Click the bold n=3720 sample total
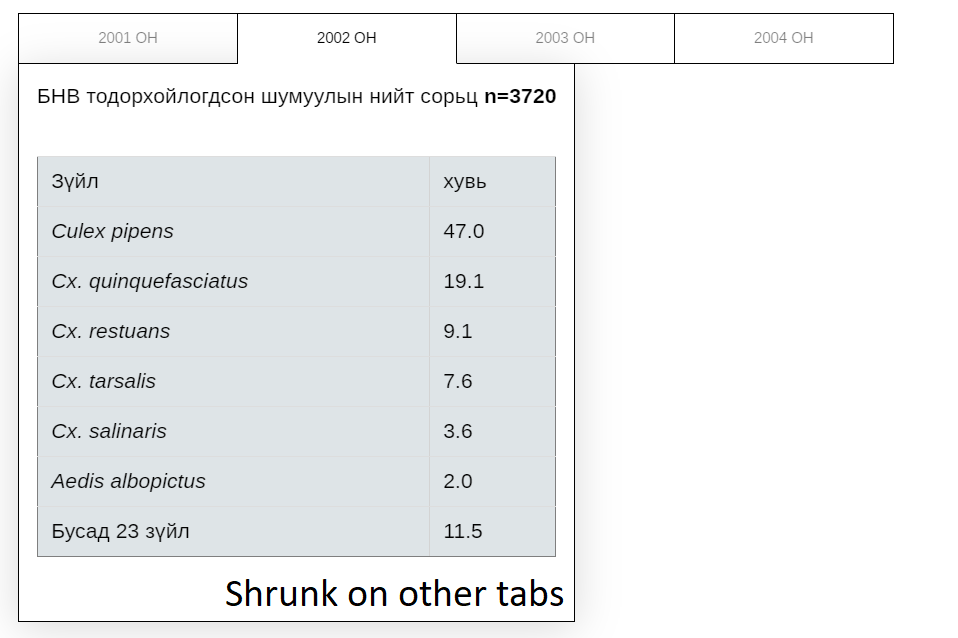Image resolution: width=958 pixels, height=638 pixels. click(519, 96)
